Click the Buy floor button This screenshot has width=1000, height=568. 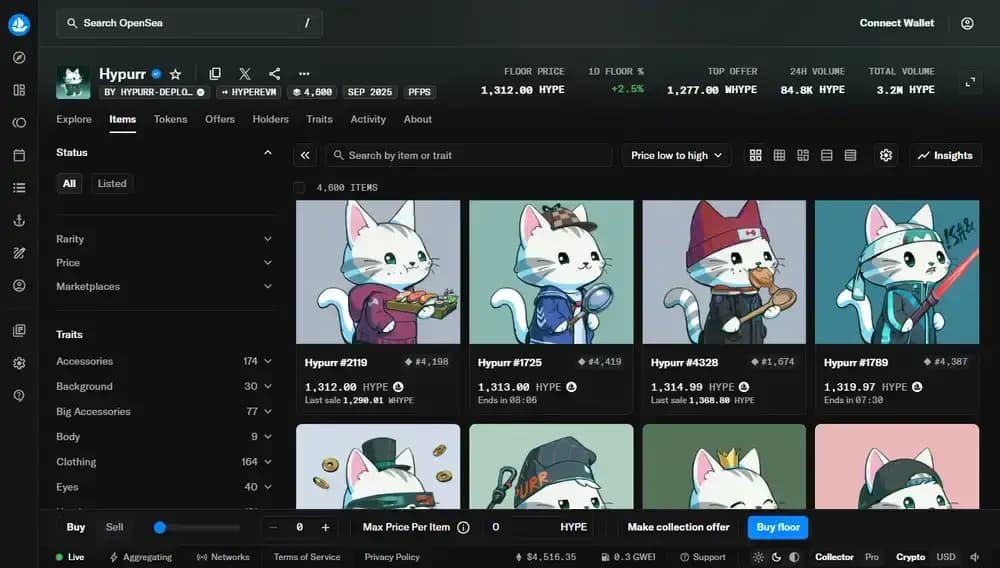(x=778, y=527)
